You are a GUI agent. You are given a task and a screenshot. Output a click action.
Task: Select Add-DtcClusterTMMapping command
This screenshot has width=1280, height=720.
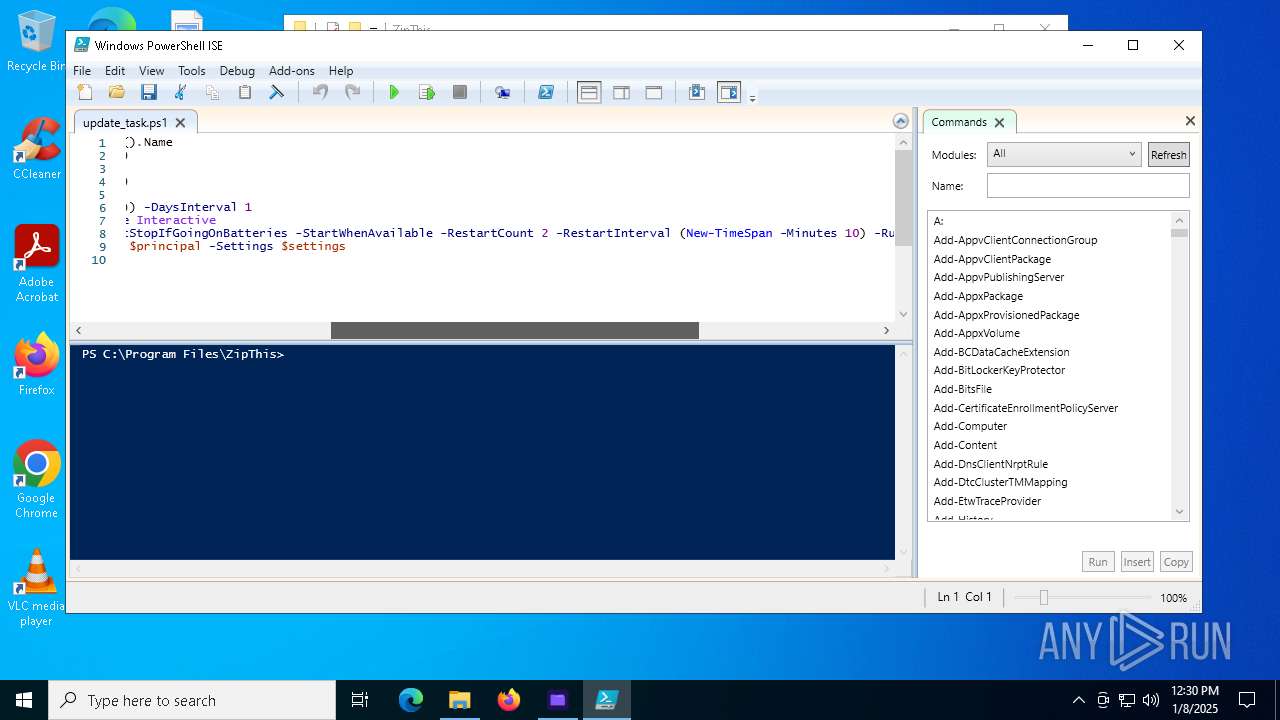1000,482
